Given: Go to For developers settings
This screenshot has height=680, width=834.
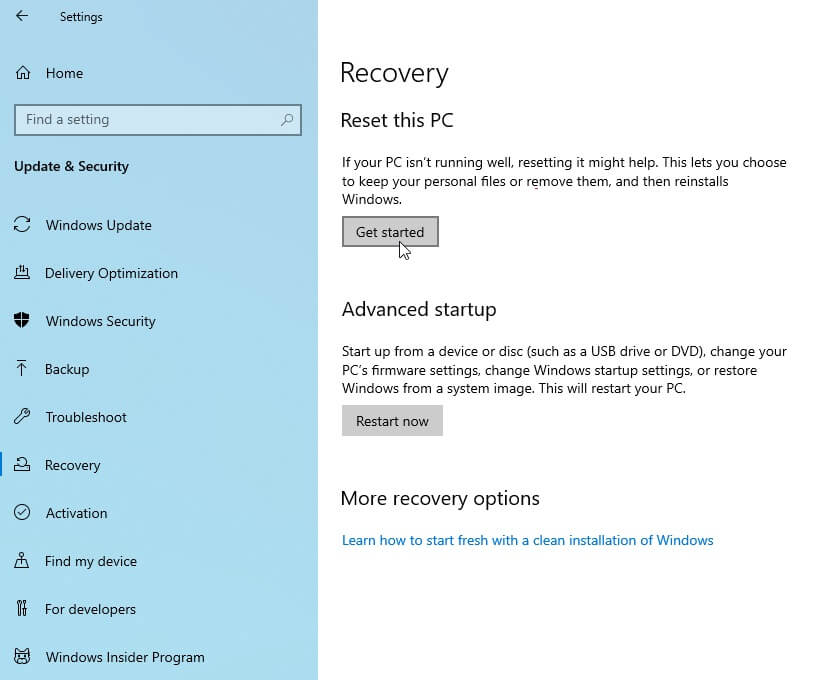Looking at the screenshot, I should tap(90, 609).
